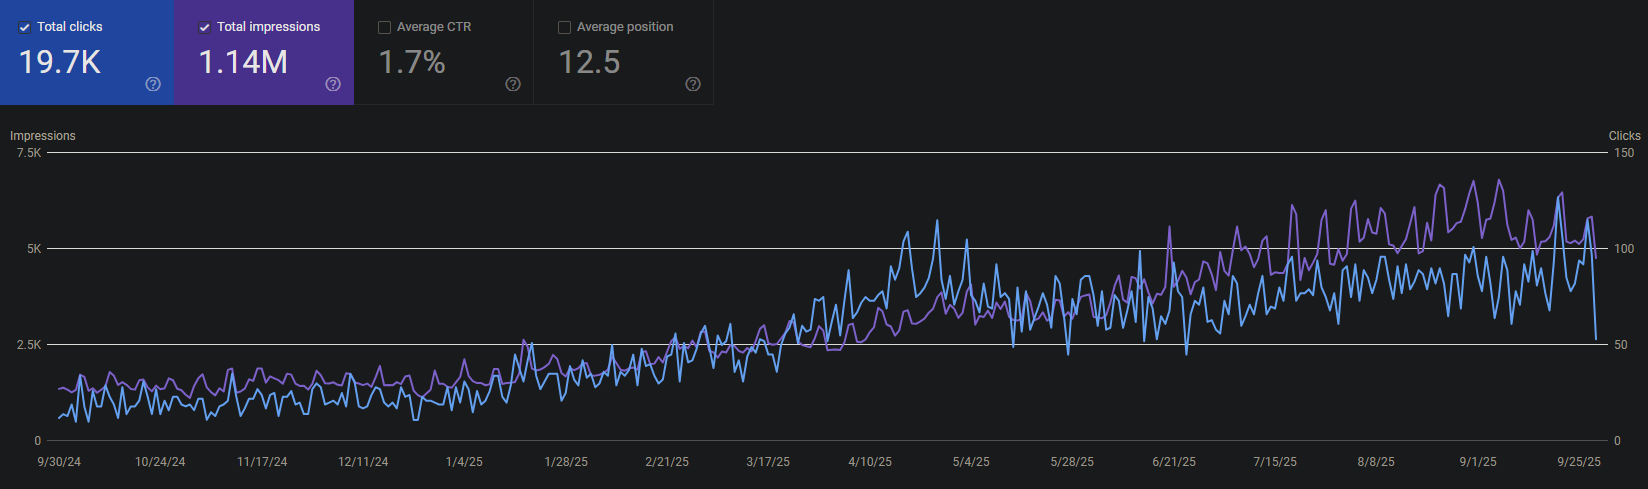The width and height of the screenshot is (1648, 489).
Task: Click the Average CTR help question mark
Action: click(x=513, y=84)
